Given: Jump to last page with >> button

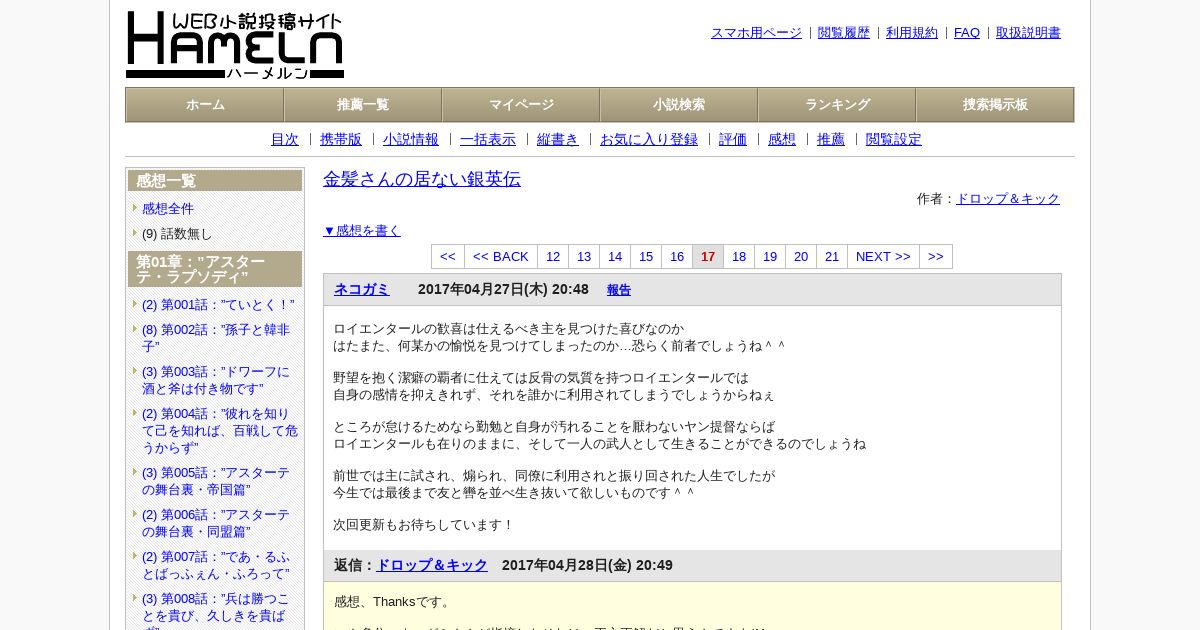Looking at the screenshot, I should click(x=936, y=257).
